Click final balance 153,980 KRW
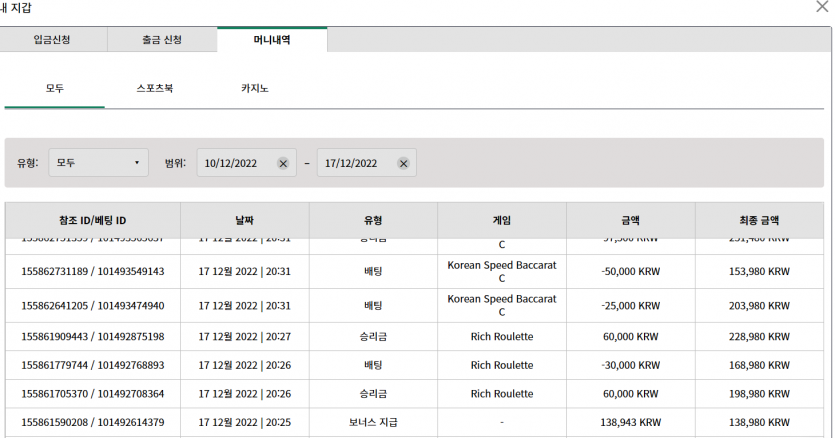This screenshot has width=835, height=438. click(x=759, y=272)
